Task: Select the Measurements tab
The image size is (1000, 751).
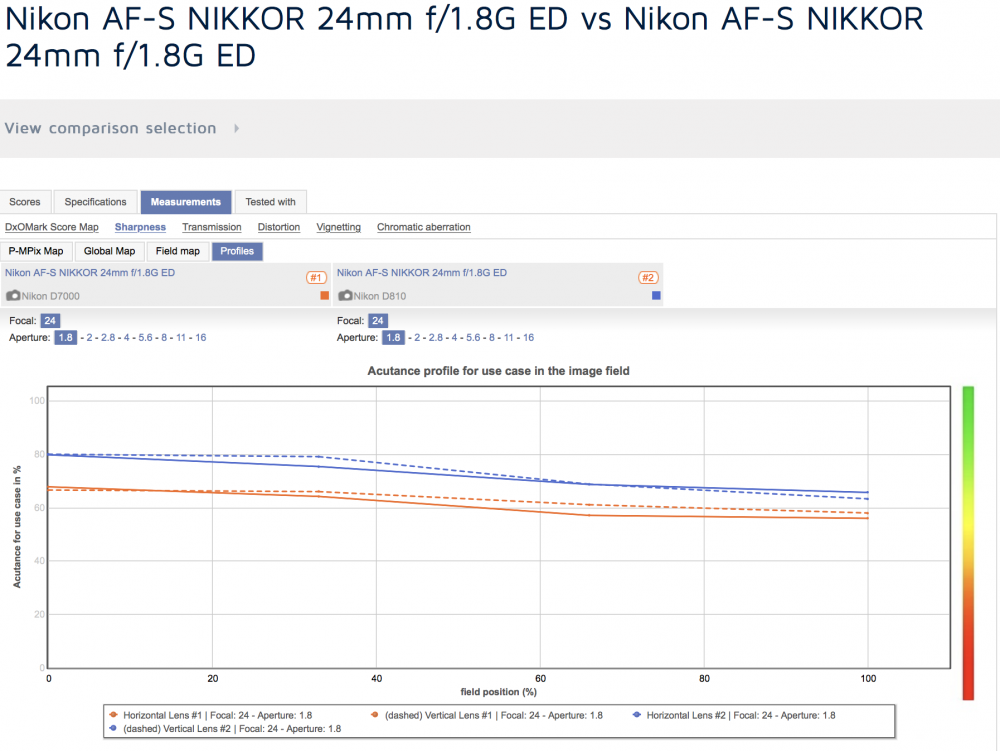Action: click(186, 202)
